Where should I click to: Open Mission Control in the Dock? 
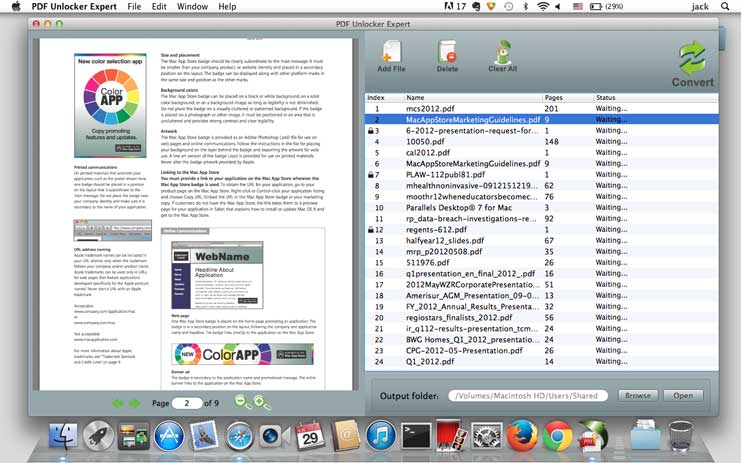[x=134, y=436]
